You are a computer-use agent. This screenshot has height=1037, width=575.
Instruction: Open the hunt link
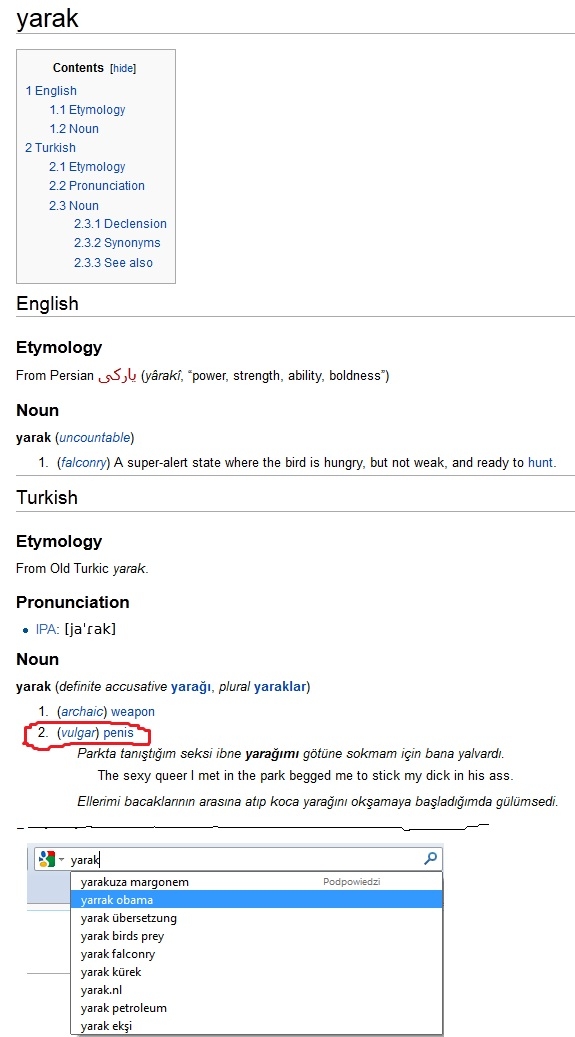540,463
